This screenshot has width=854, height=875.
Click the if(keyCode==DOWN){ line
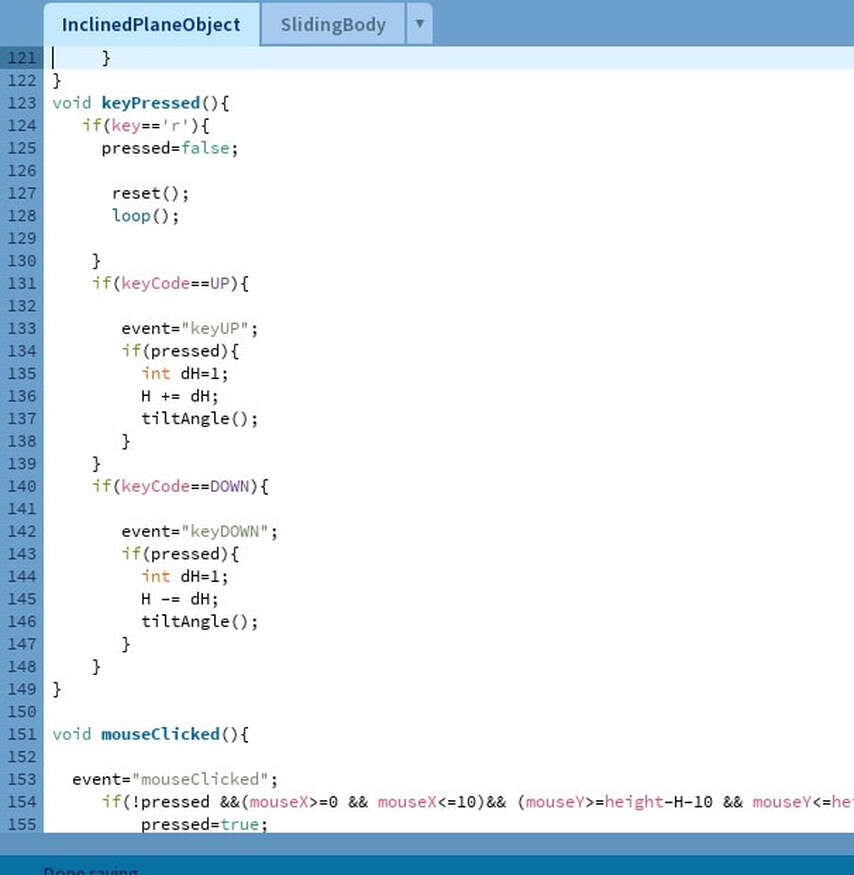[x=180, y=487]
